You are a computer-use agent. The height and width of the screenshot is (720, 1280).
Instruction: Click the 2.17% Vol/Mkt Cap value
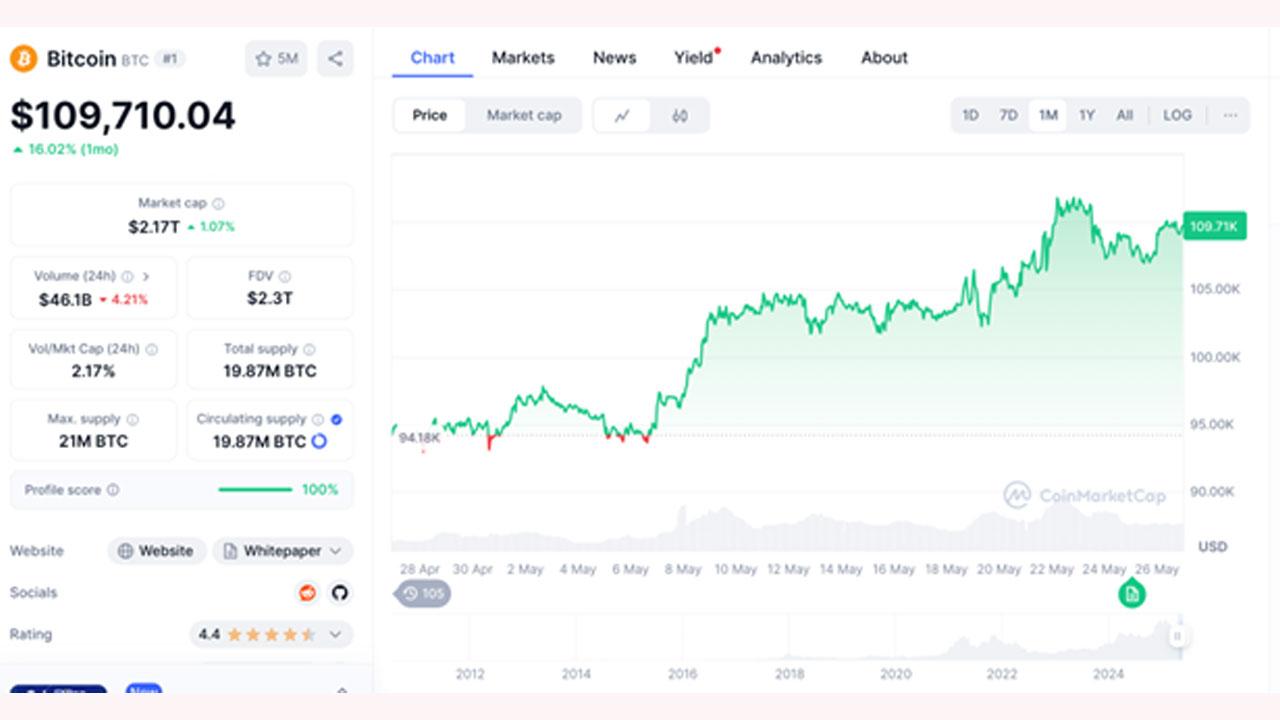tap(93, 371)
